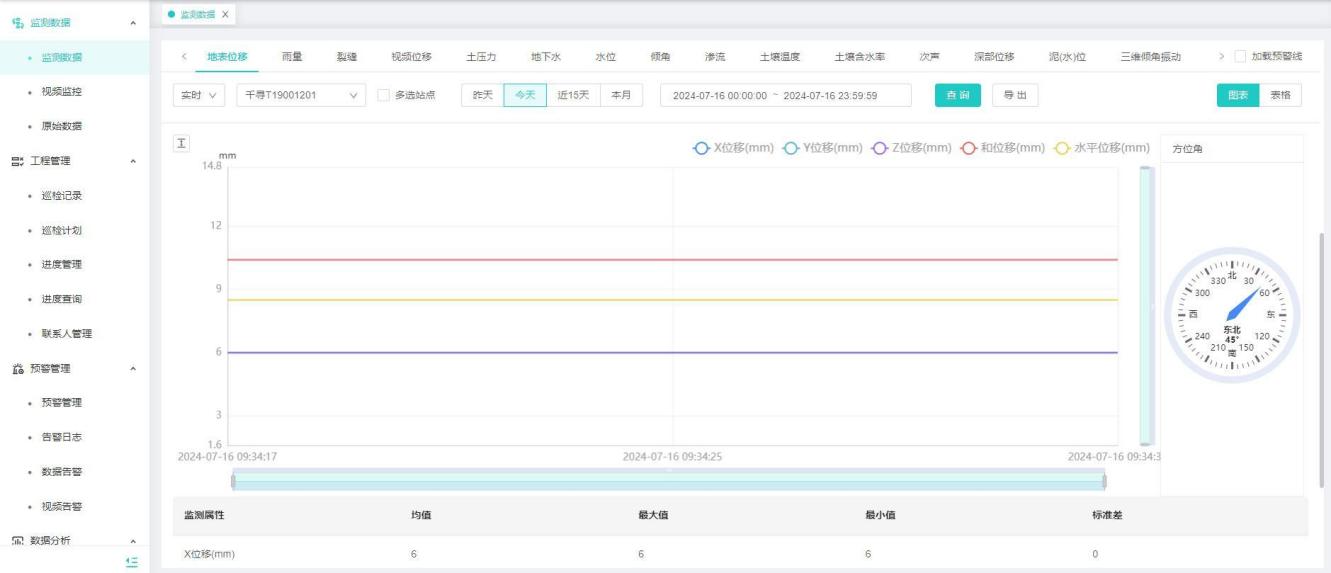Click the chart Y-axis scale toggle icon
The height and width of the screenshot is (573, 1331).
(181, 144)
